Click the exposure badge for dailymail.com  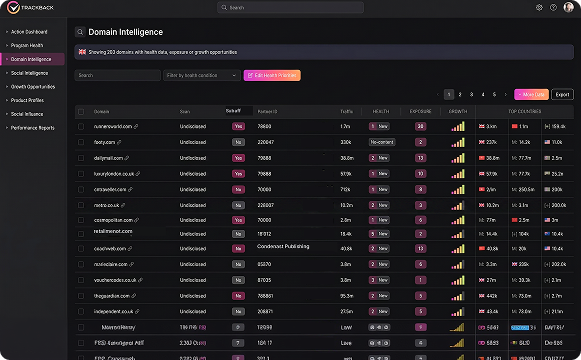(420, 158)
